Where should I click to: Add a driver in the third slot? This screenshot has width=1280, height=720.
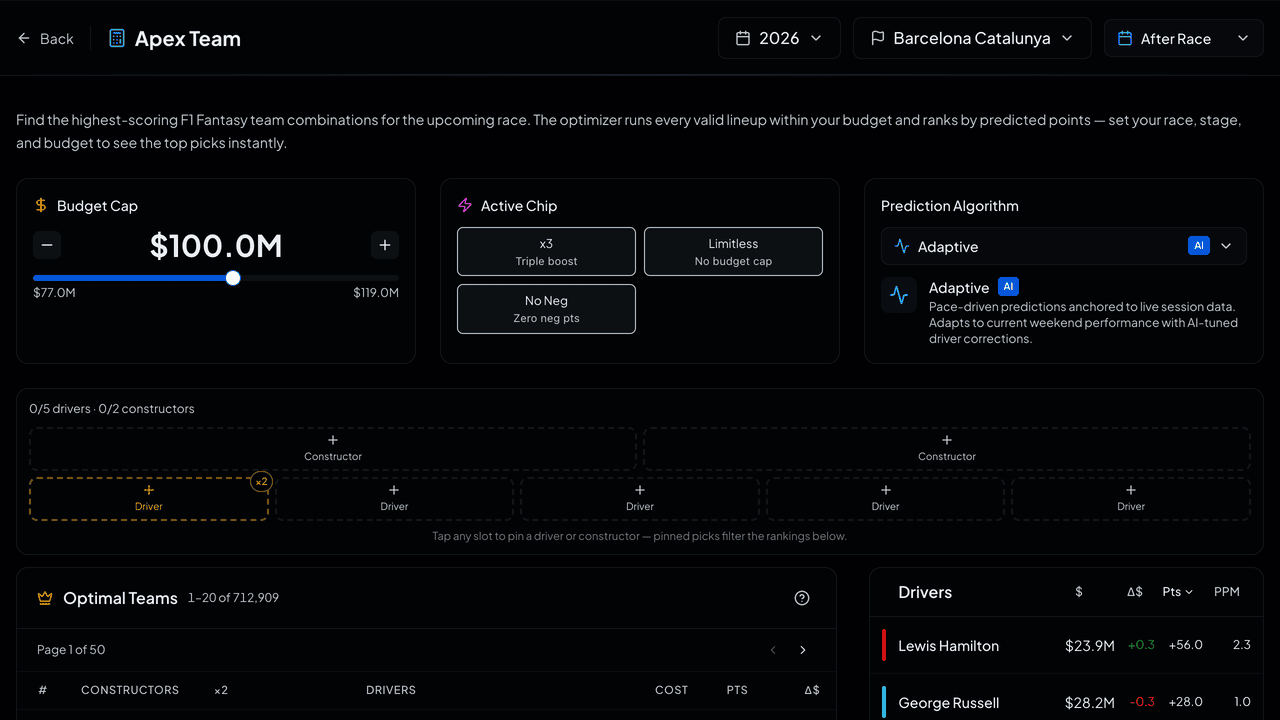[x=640, y=498]
